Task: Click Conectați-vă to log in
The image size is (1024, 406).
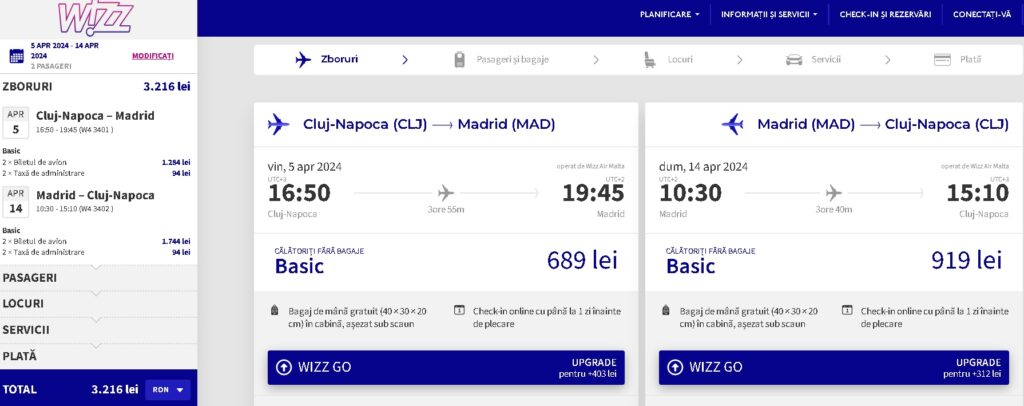Action: point(982,14)
